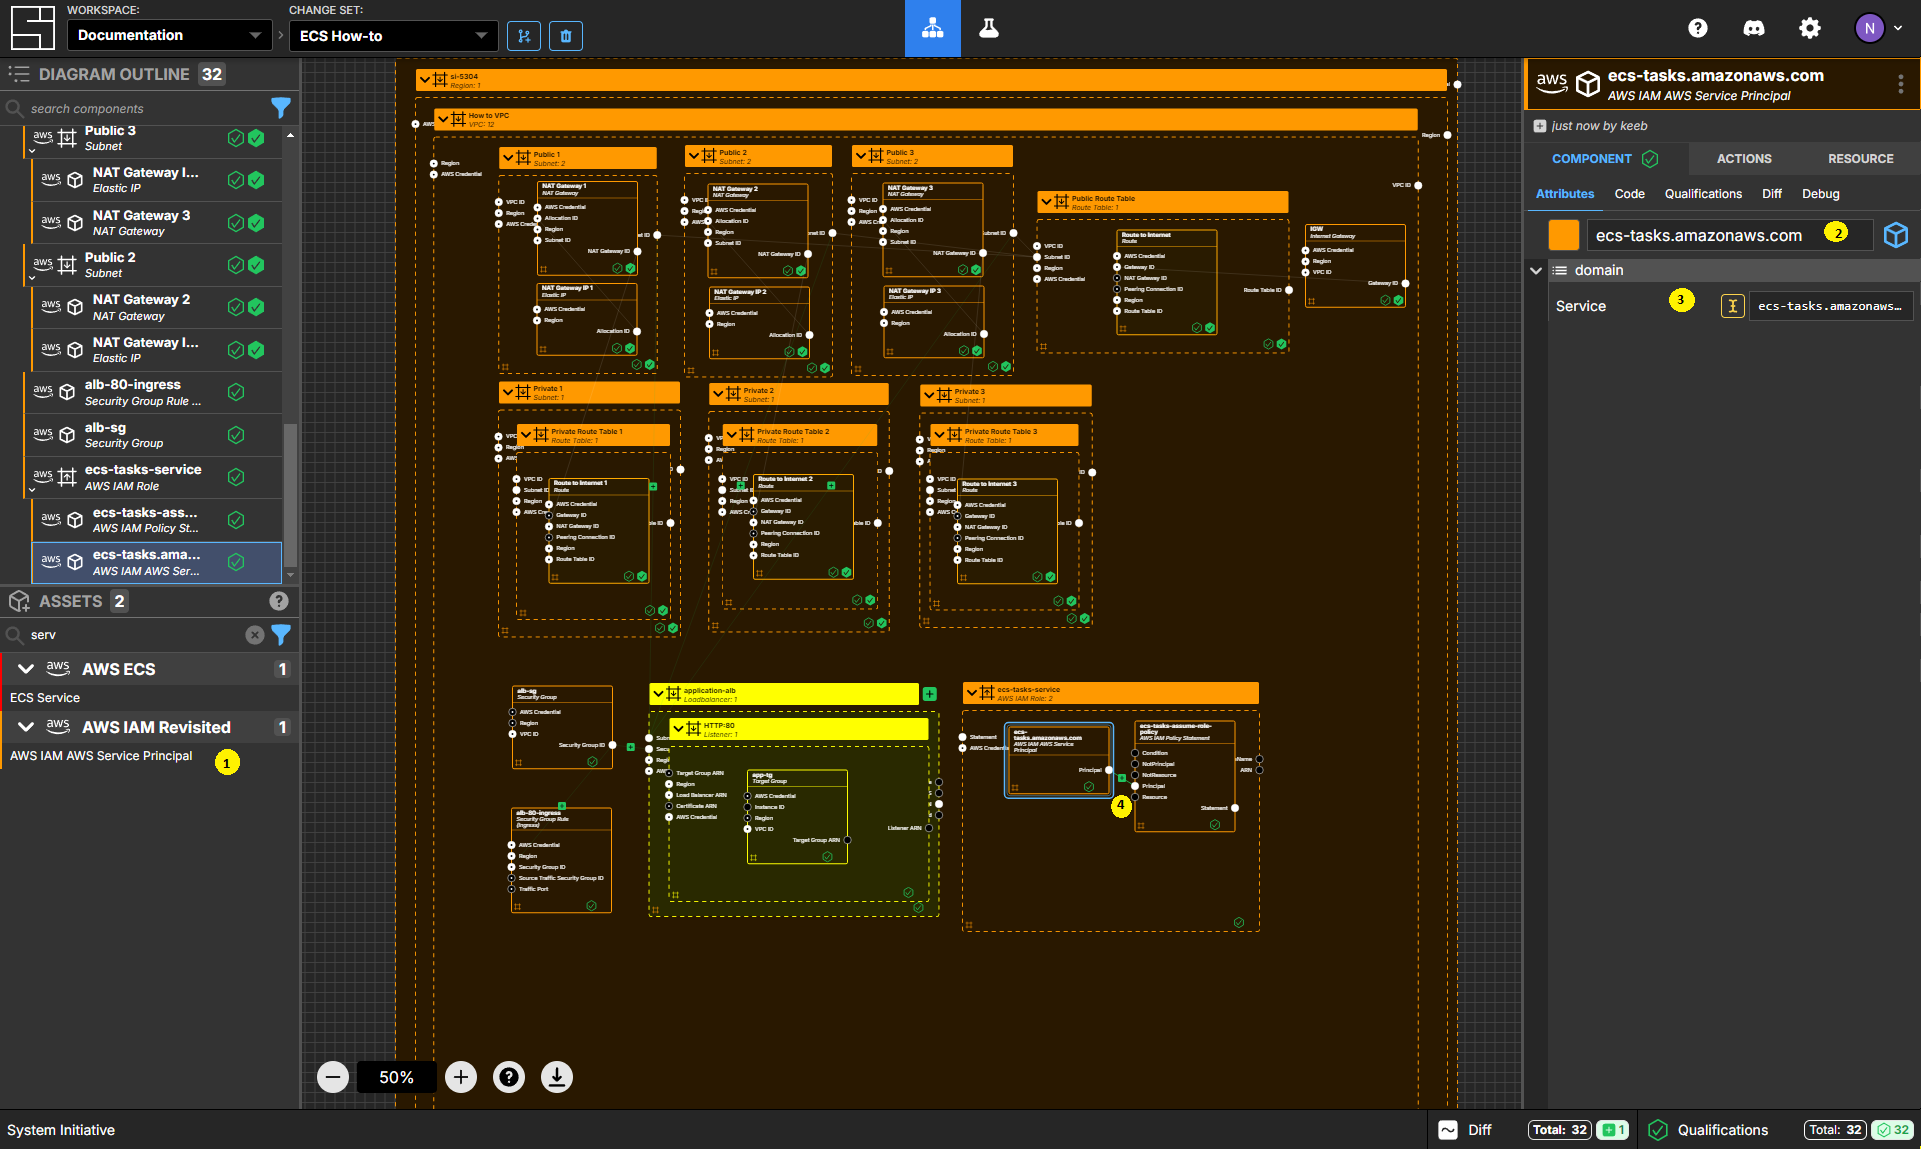Viewport: 1921px width, 1149px height.
Task: Select alb-80-ingress in outline
Action: pos(153,392)
